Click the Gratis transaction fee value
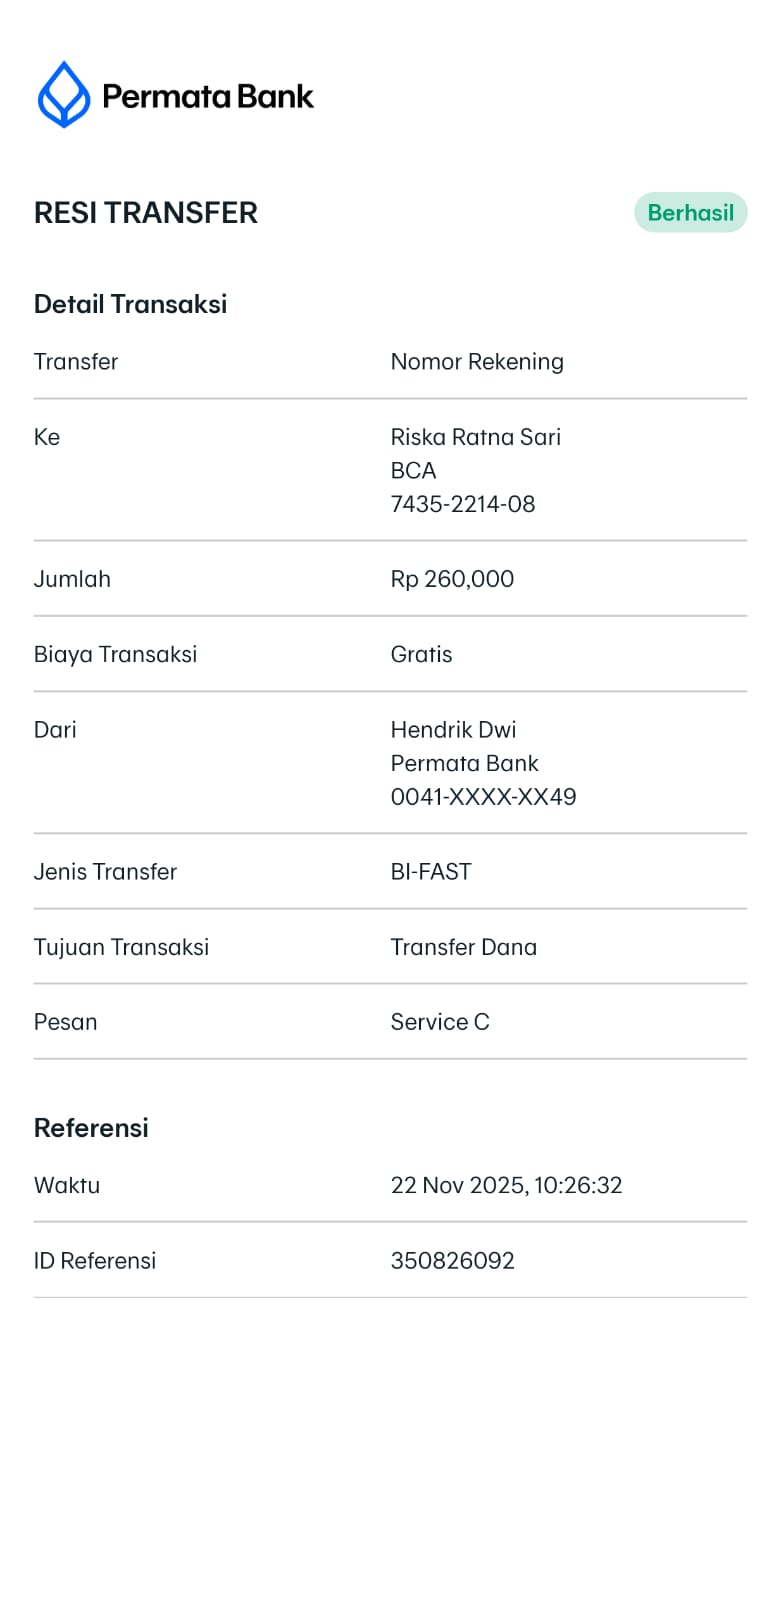The image size is (781, 1600). click(x=421, y=654)
